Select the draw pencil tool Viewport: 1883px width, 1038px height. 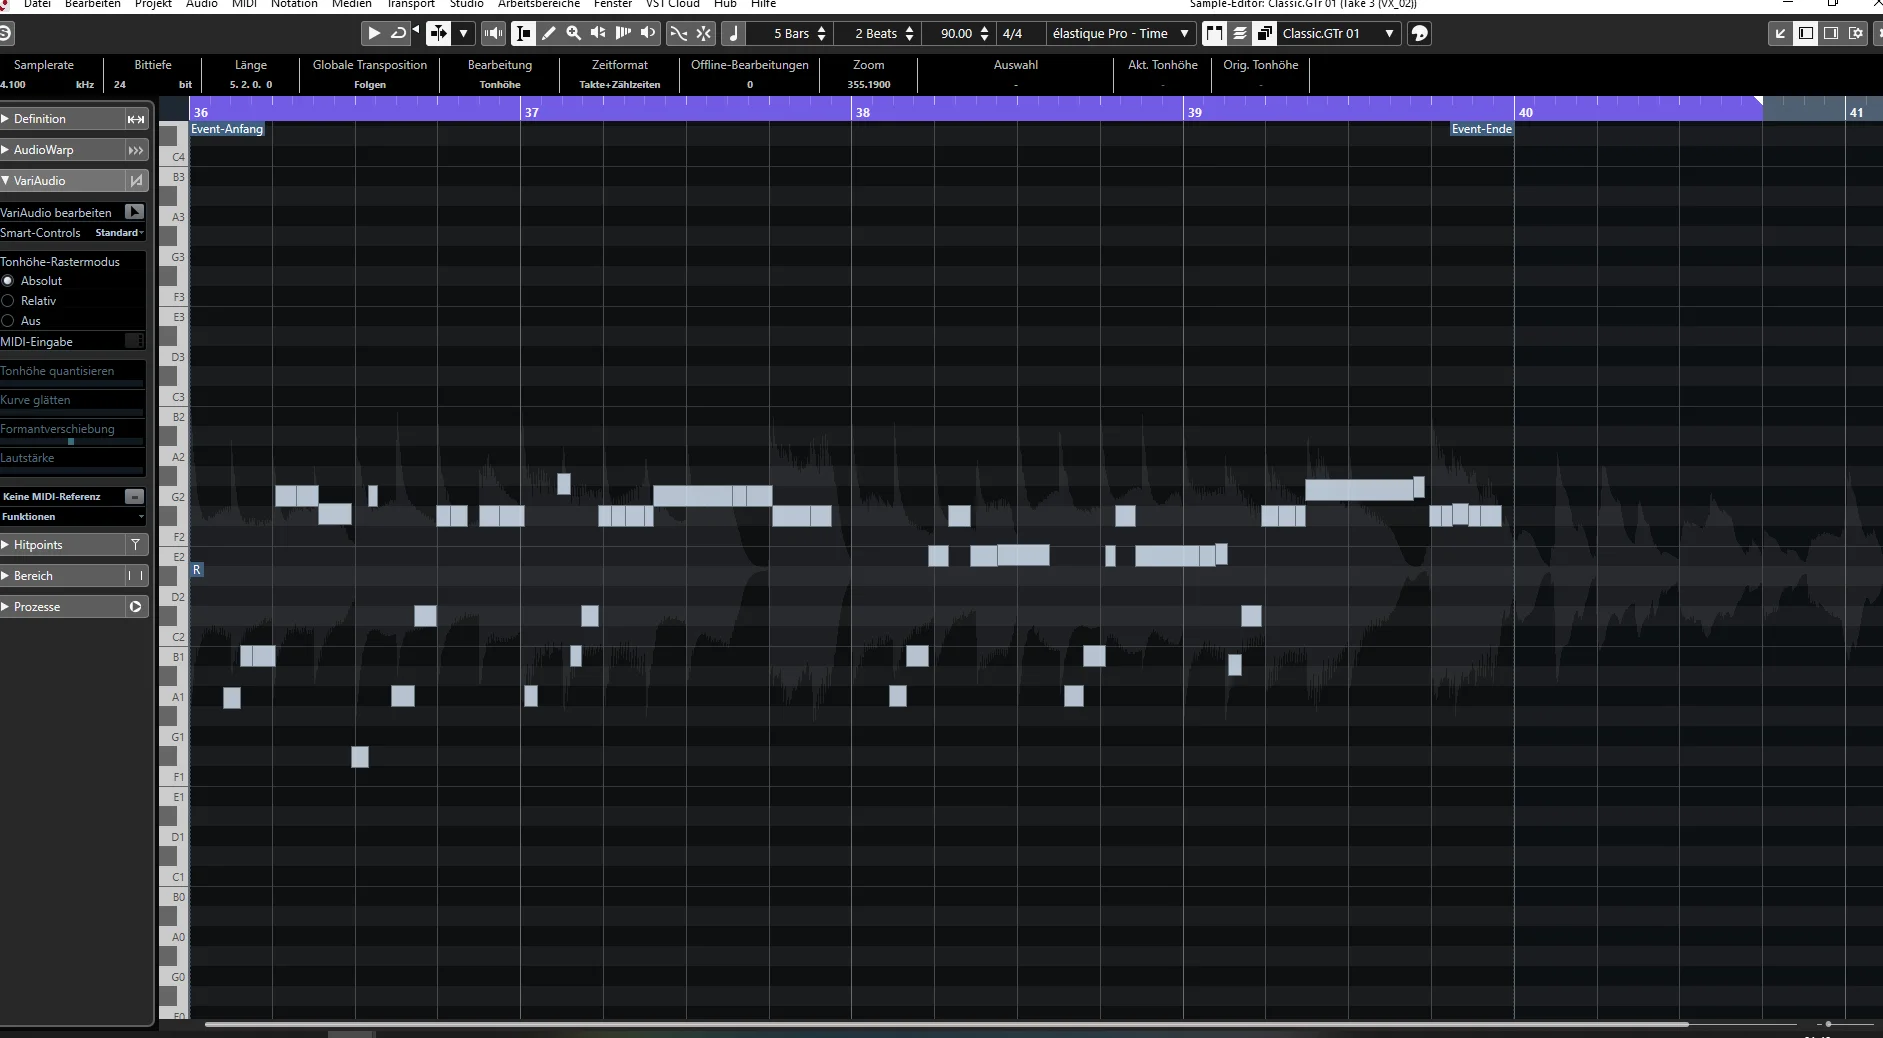point(549,33)
